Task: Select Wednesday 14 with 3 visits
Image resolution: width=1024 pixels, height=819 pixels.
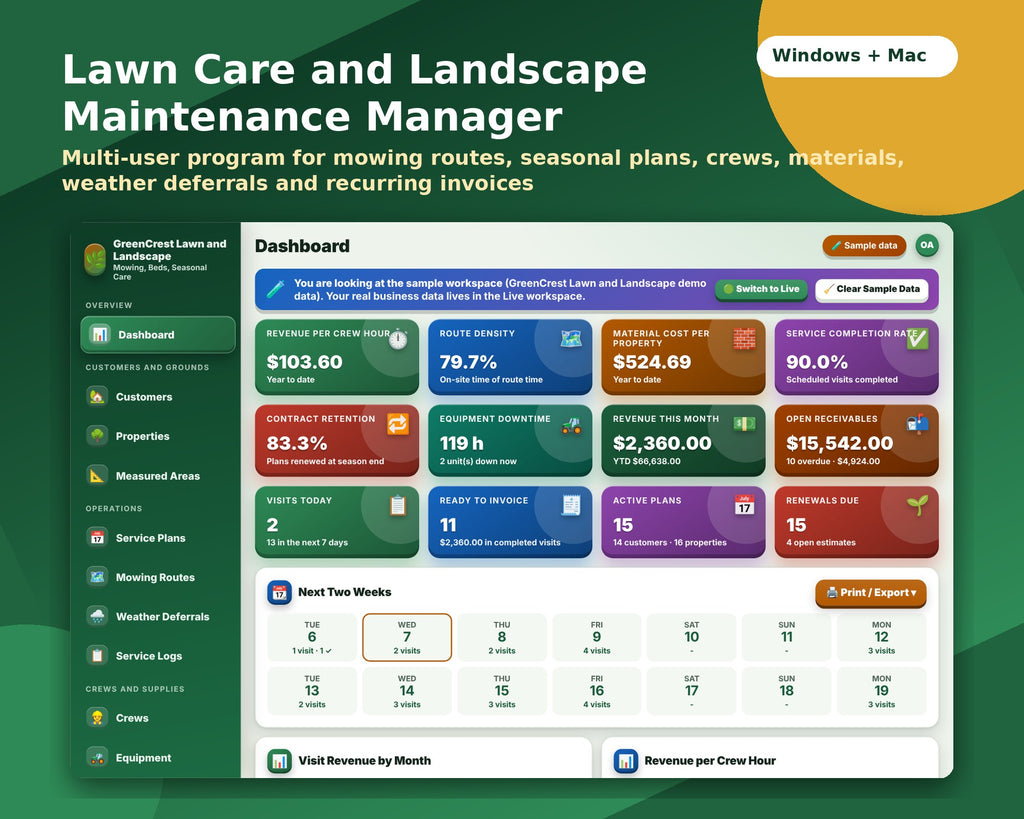Action: [x=407, y=691]
